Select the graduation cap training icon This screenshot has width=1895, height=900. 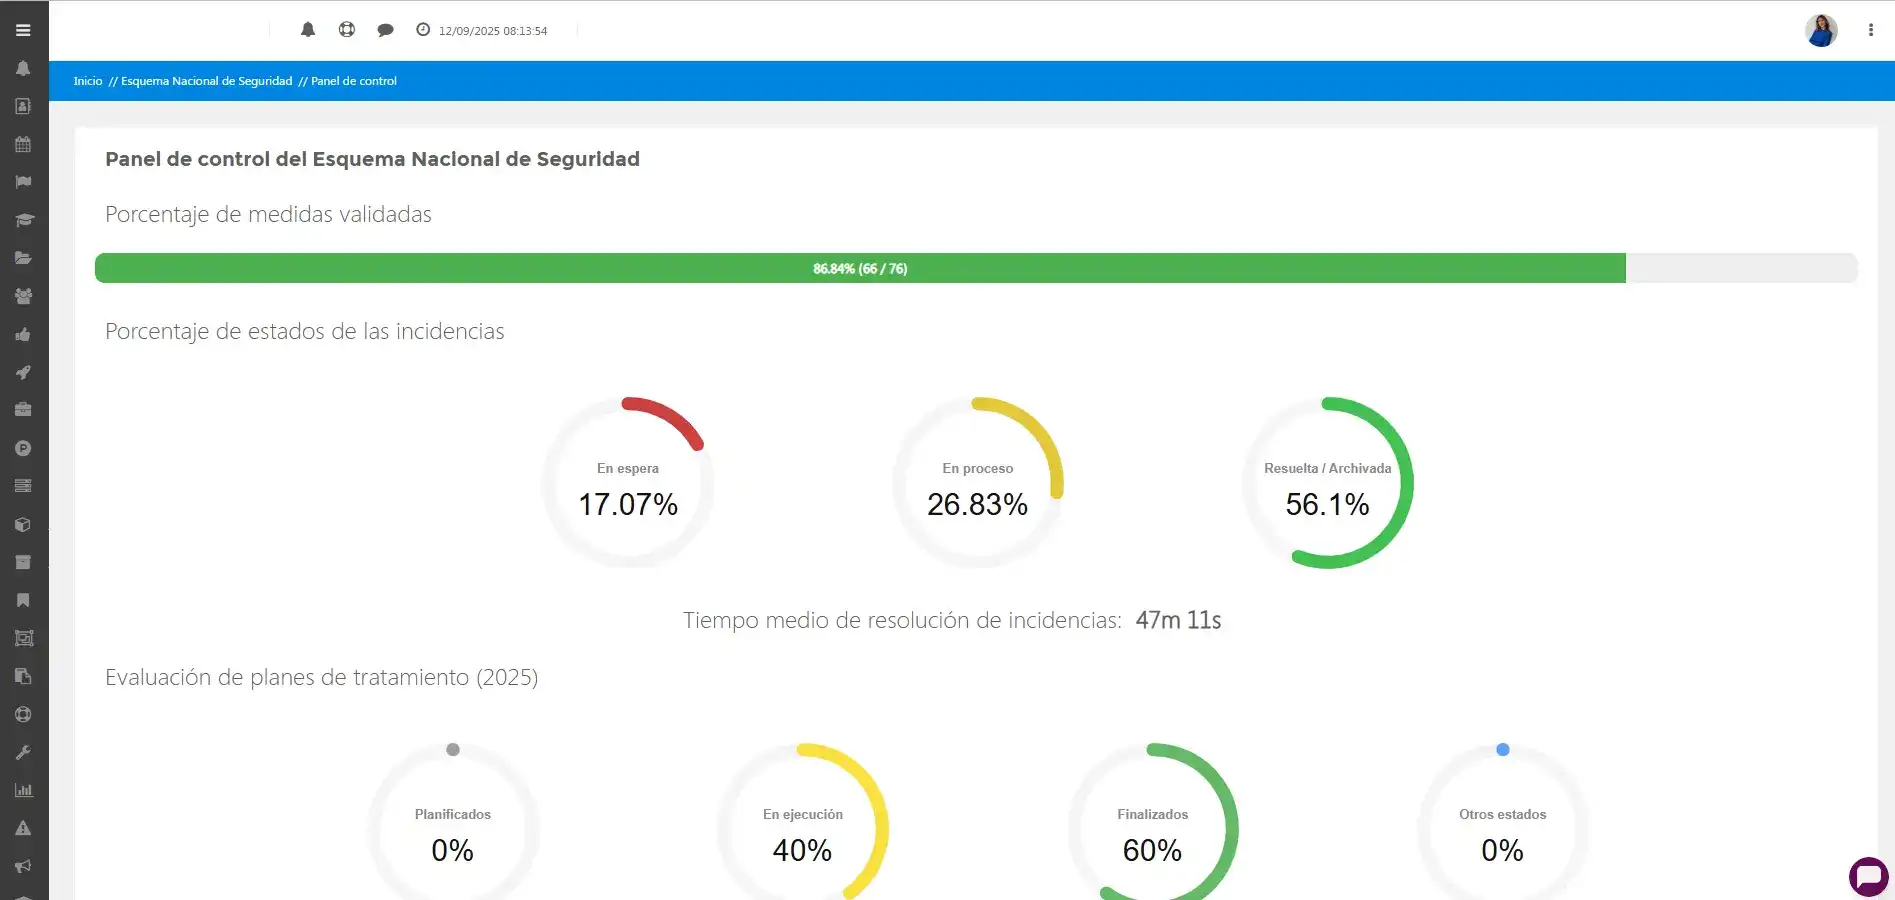23,219
